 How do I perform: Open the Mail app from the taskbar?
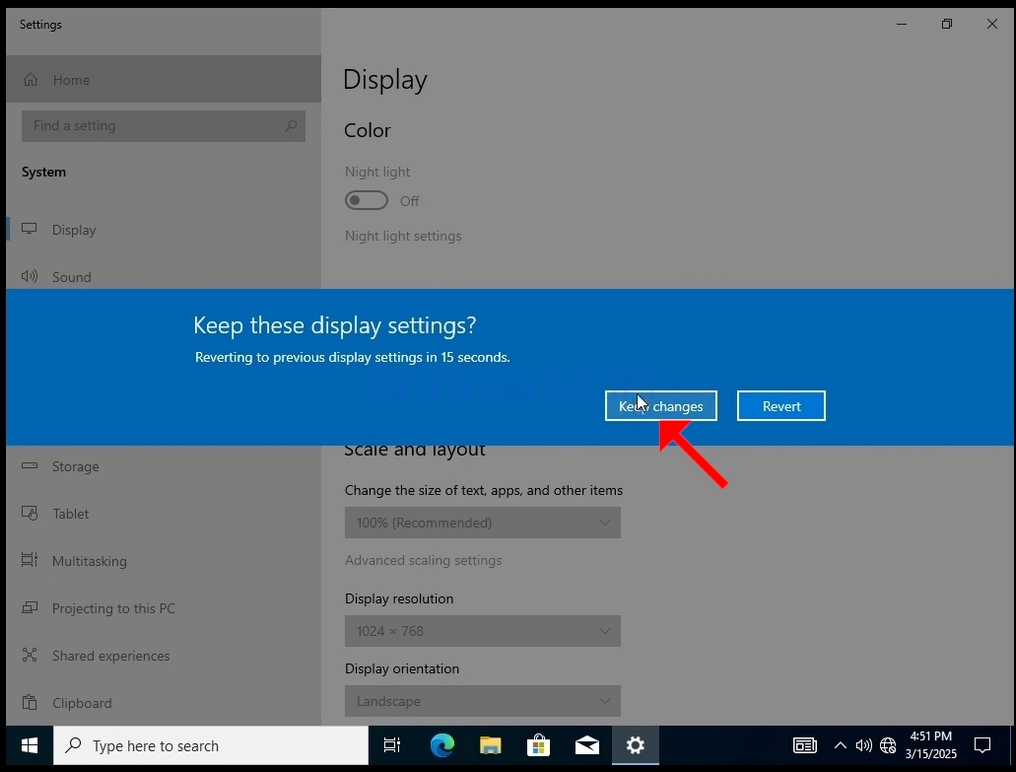587,745
